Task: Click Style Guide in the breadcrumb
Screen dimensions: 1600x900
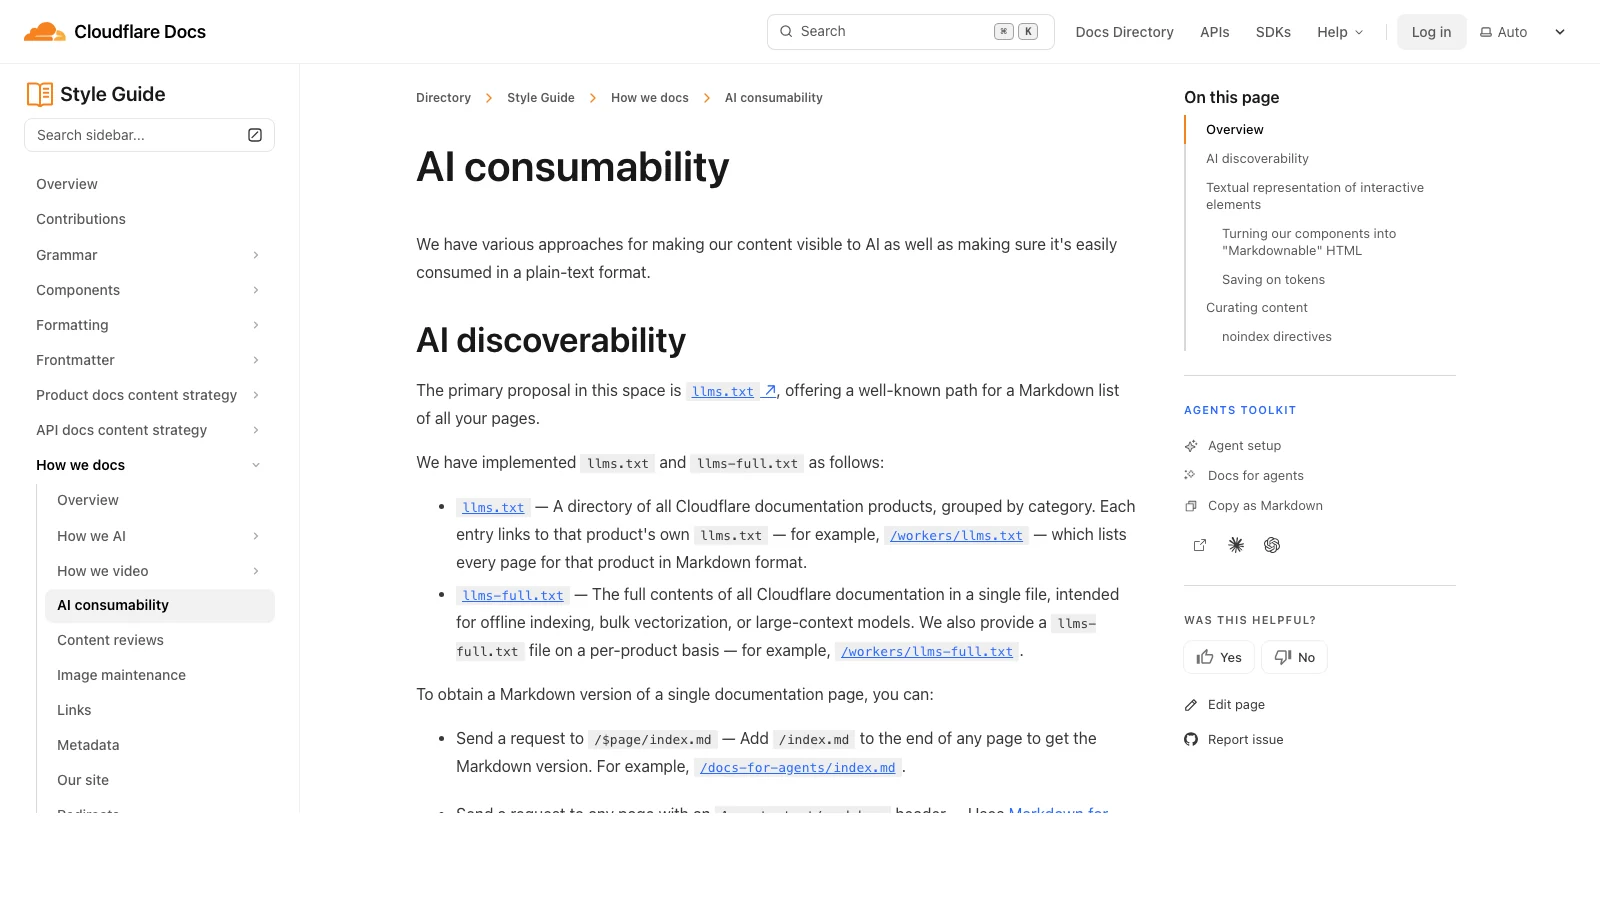Action: pos(541,98)
